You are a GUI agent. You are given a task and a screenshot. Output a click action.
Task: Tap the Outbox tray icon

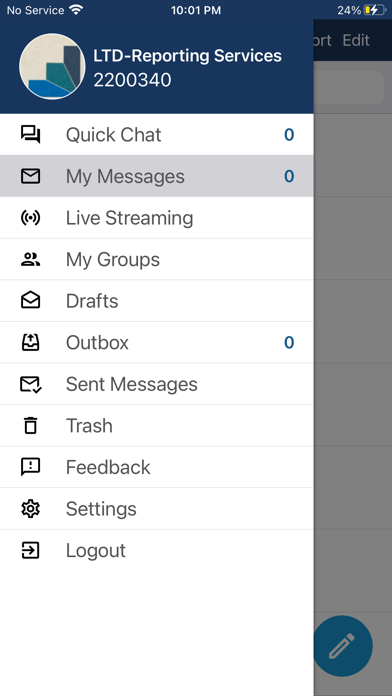pyautogui.click(x=31, y=342)
